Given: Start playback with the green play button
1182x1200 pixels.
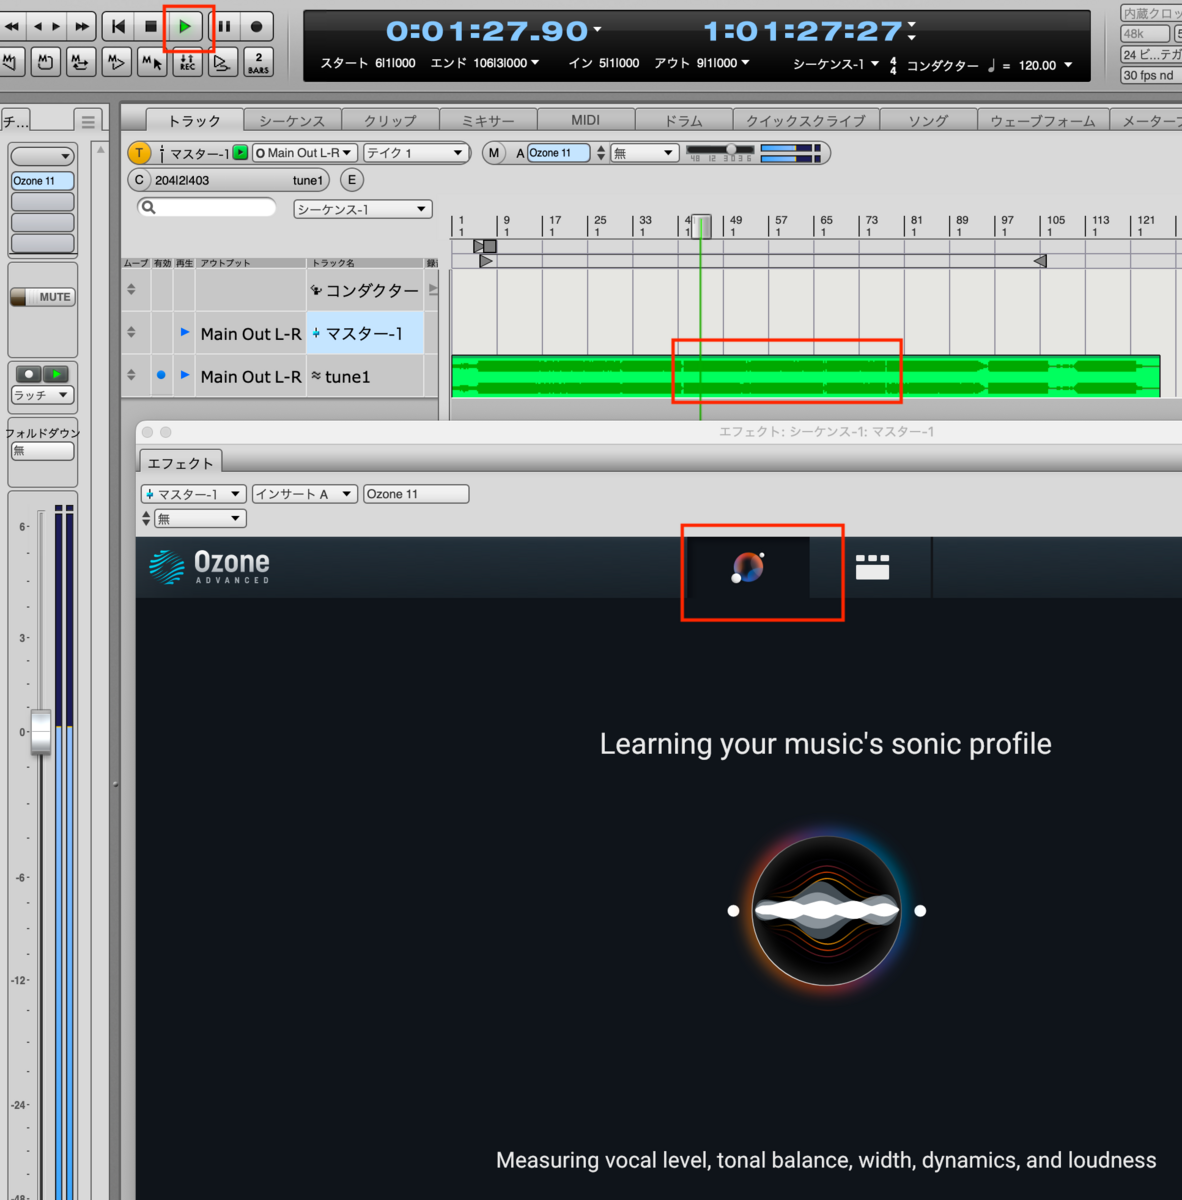Looking at the screenshot, I should point(185,26).
